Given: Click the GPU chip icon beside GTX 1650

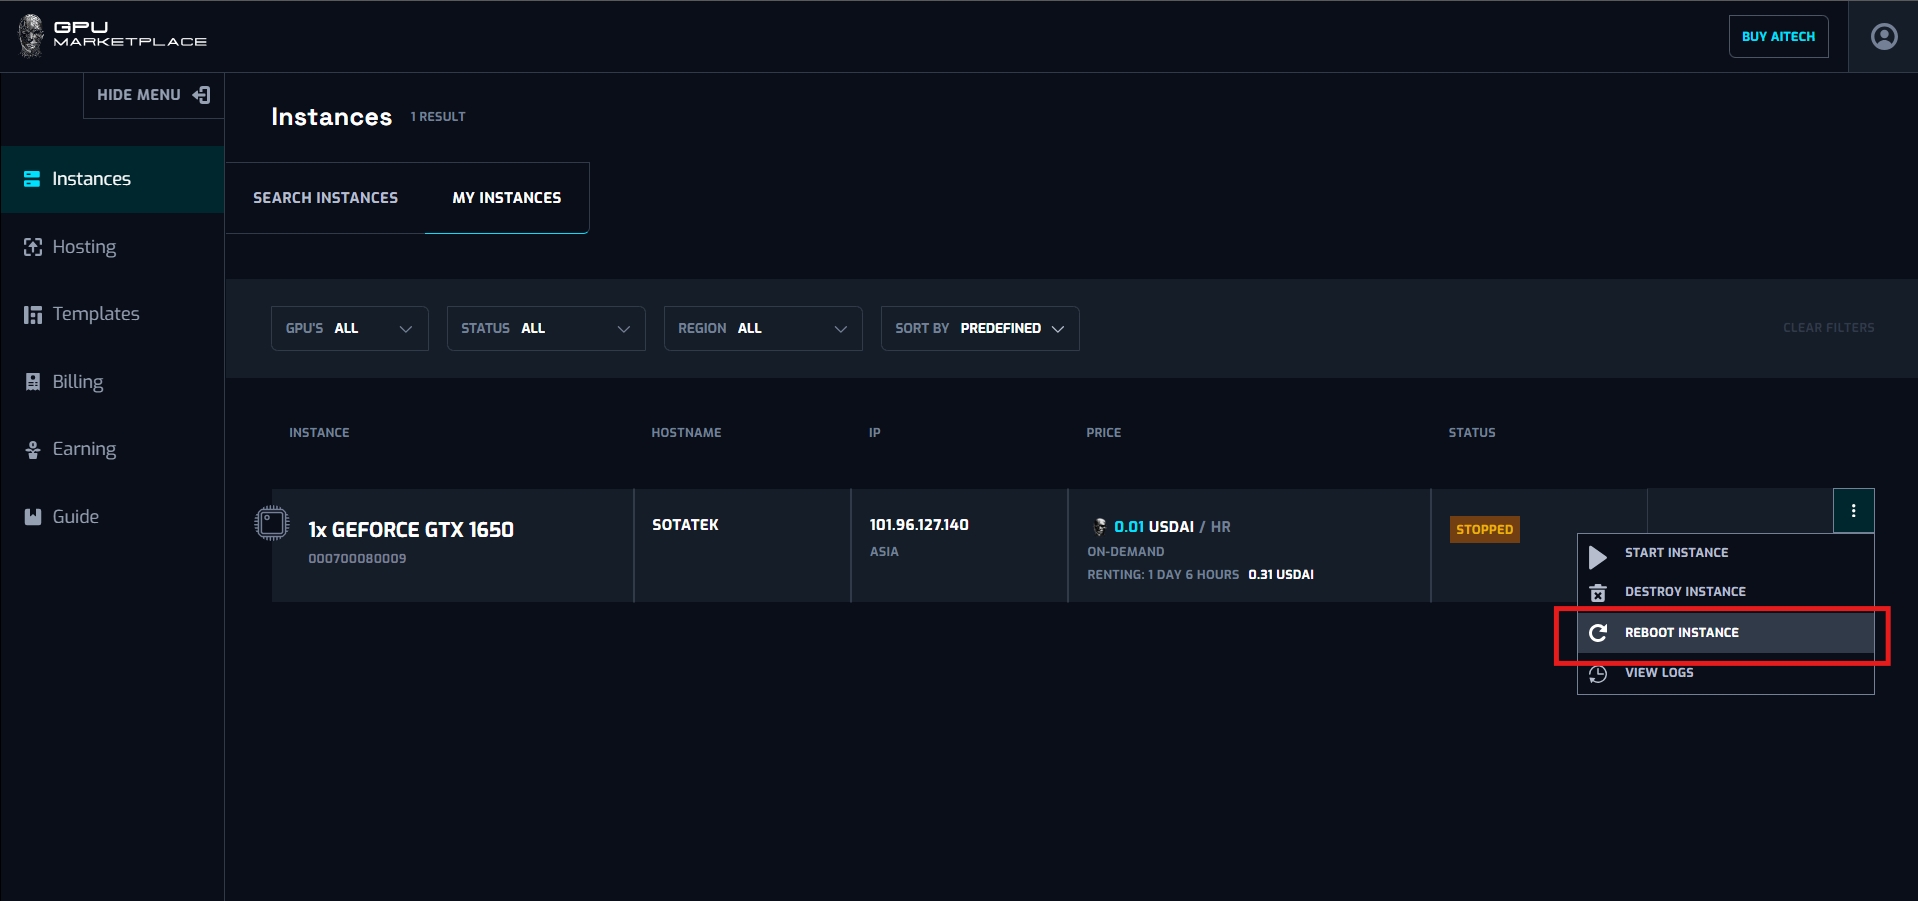Looking at the screenshot, I should [x=271, y=523].
